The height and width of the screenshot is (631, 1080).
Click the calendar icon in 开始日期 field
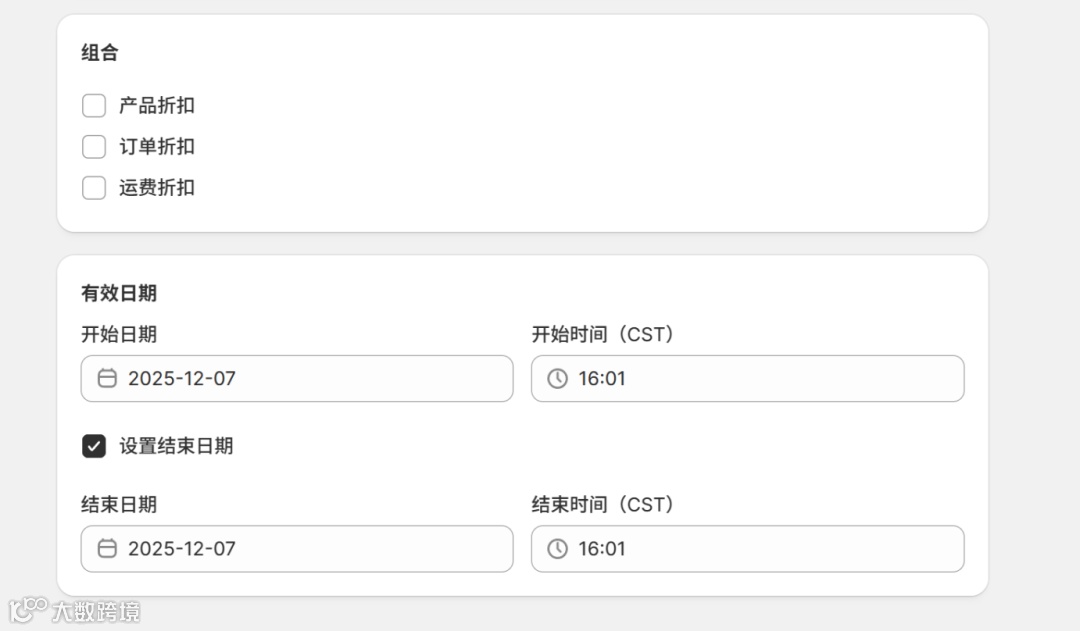tap(107, 378)
